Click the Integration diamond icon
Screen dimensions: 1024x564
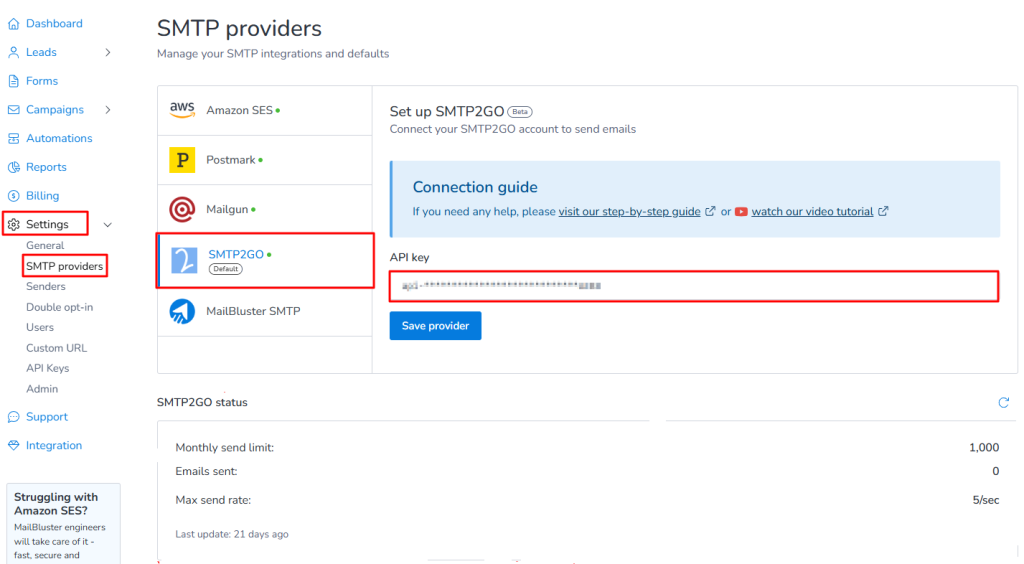14,446
